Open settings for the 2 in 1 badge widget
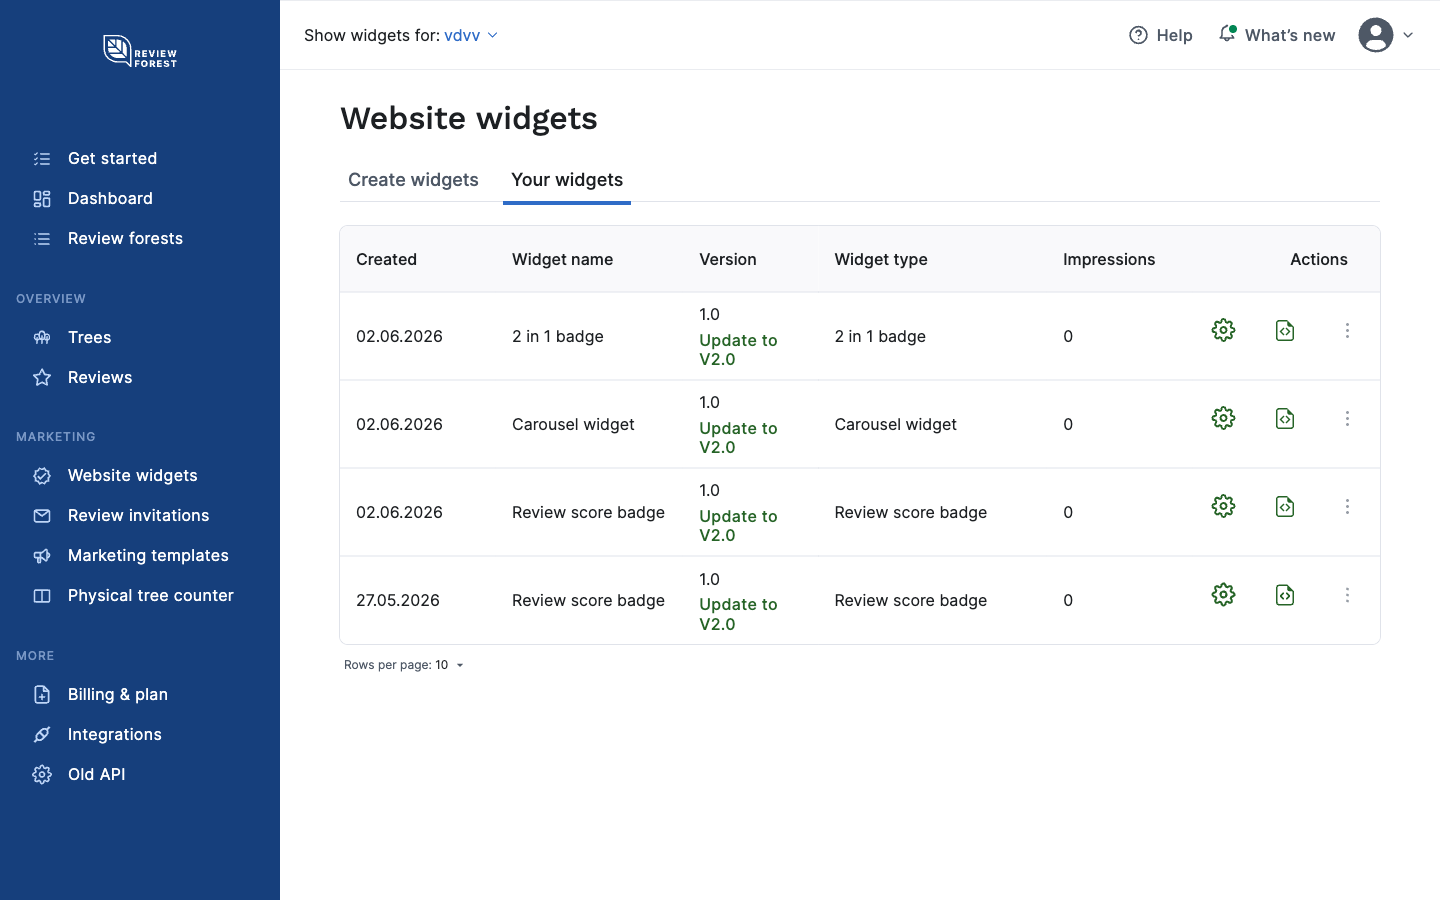The width and height of the screenshot is (1440, 900). (1223, 330)
